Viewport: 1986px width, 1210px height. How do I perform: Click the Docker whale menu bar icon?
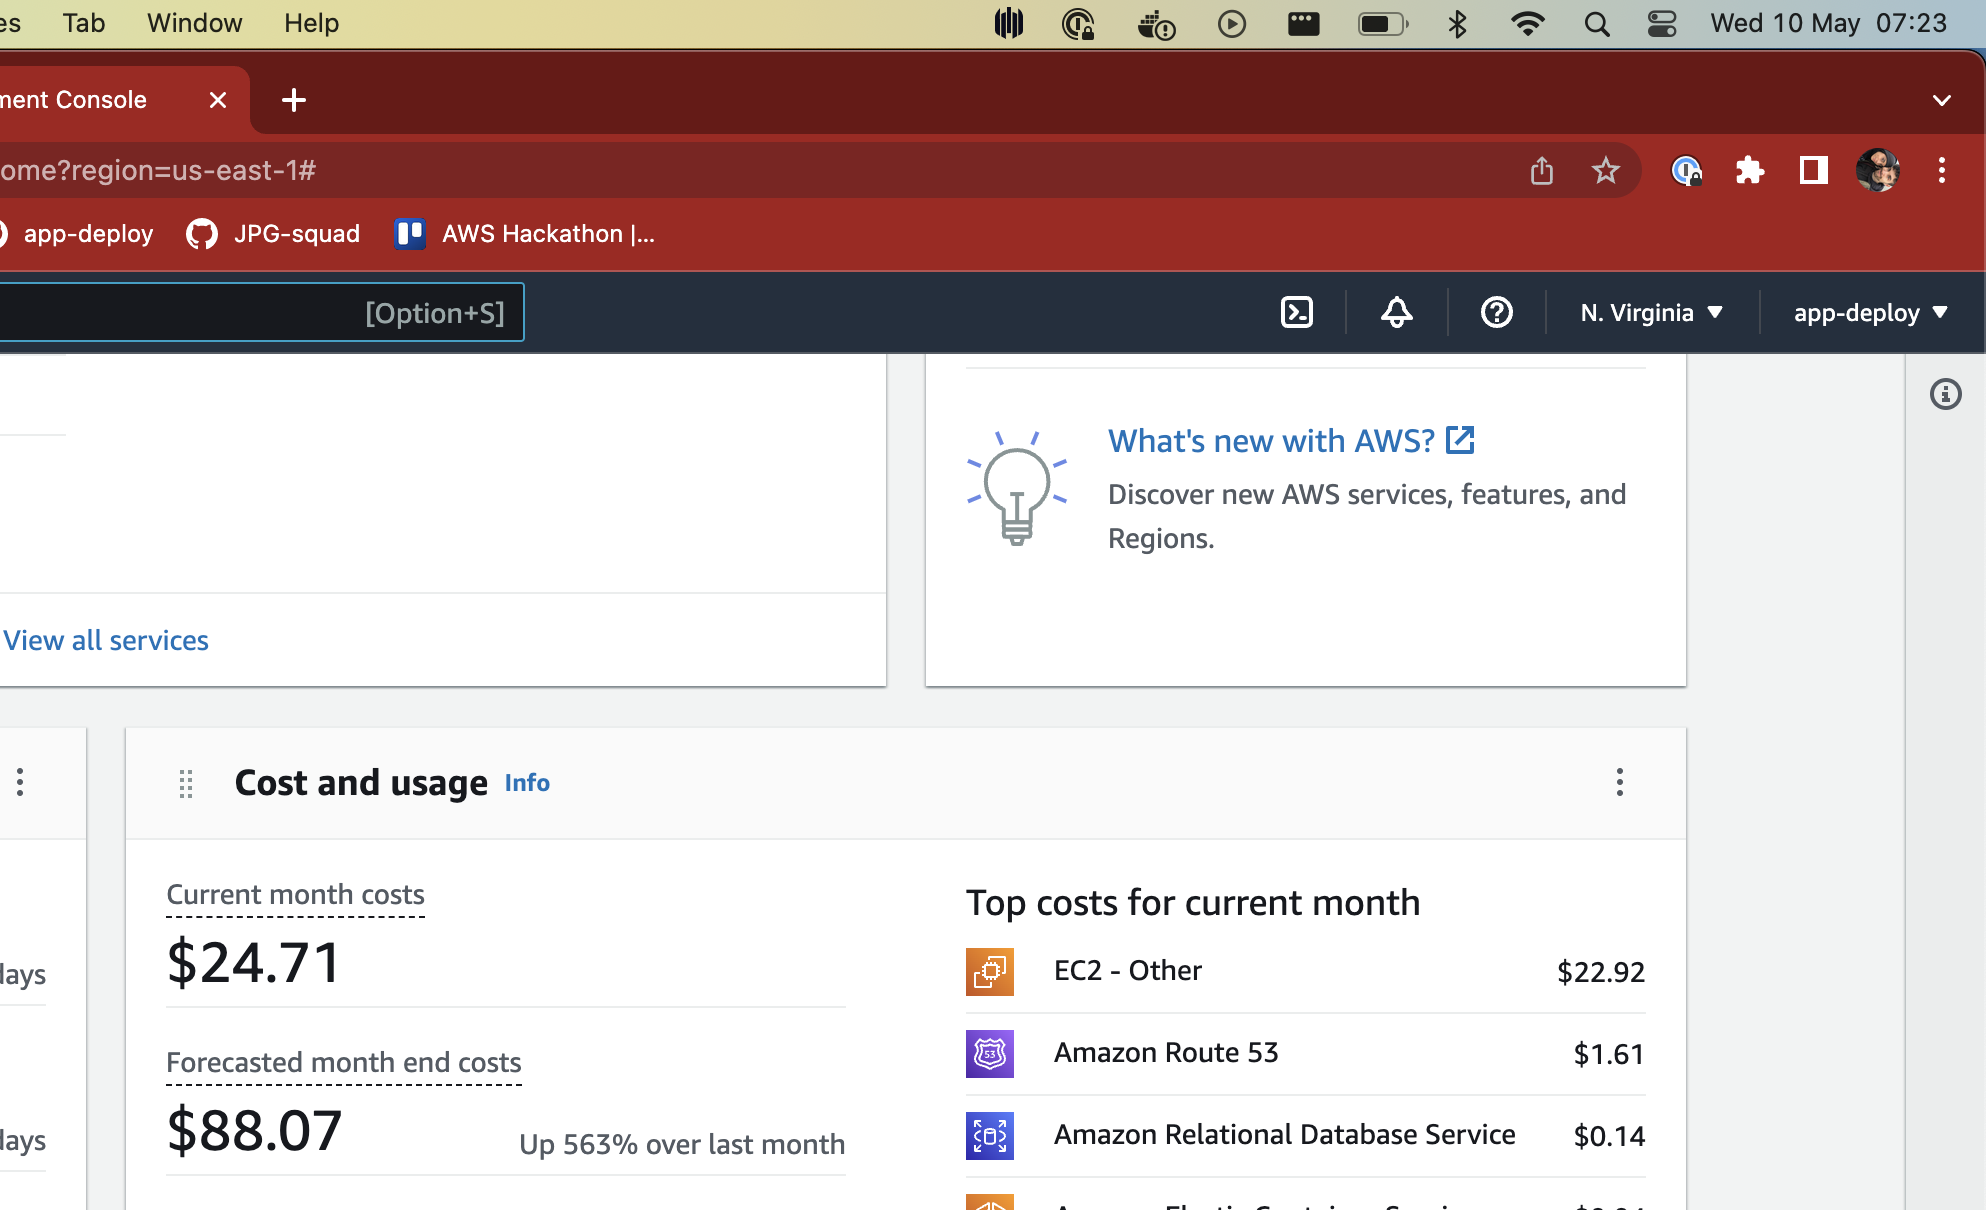1156,24
